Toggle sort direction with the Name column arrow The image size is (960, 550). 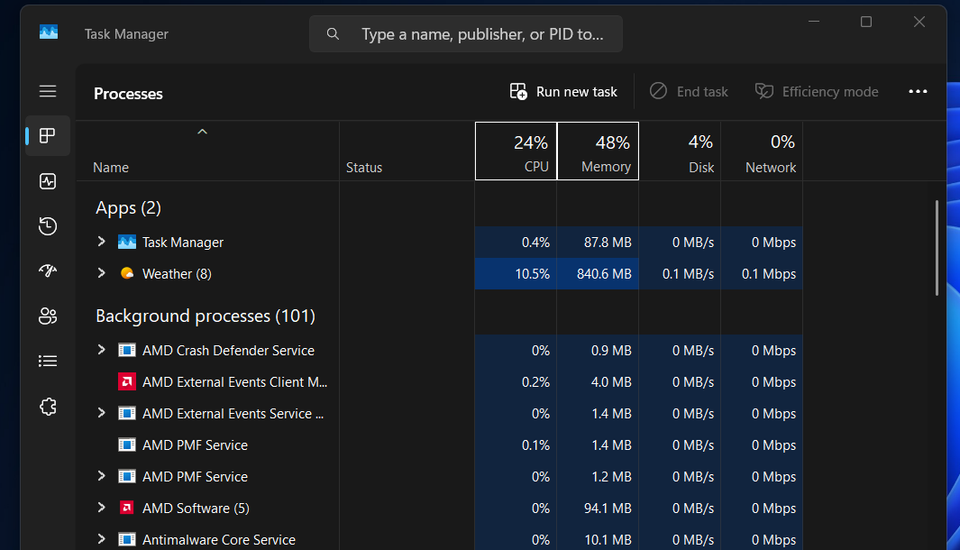[x=202, y=132]
